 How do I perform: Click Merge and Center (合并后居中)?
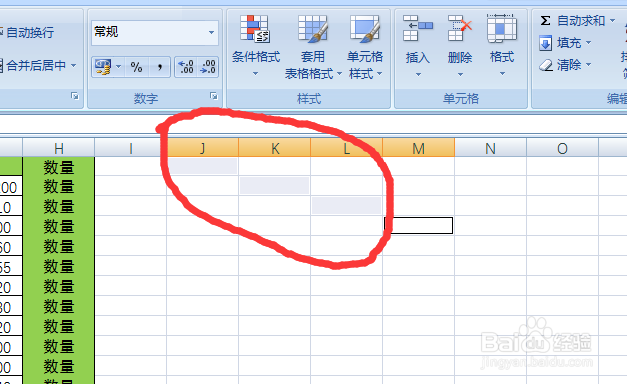(x=33, y=65)
